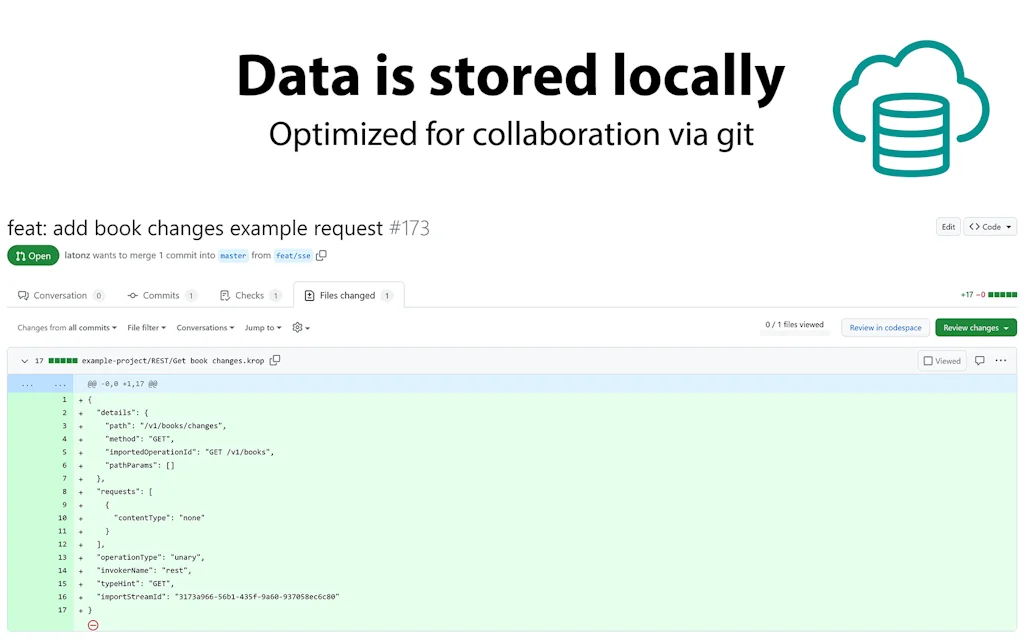Click the pull request number #173
1024x640 pixels.
[409, 228]
